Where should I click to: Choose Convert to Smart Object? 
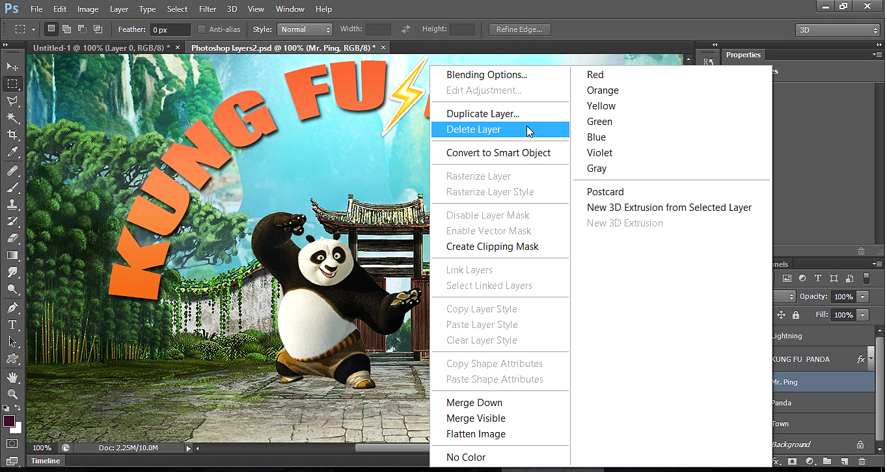500,153
